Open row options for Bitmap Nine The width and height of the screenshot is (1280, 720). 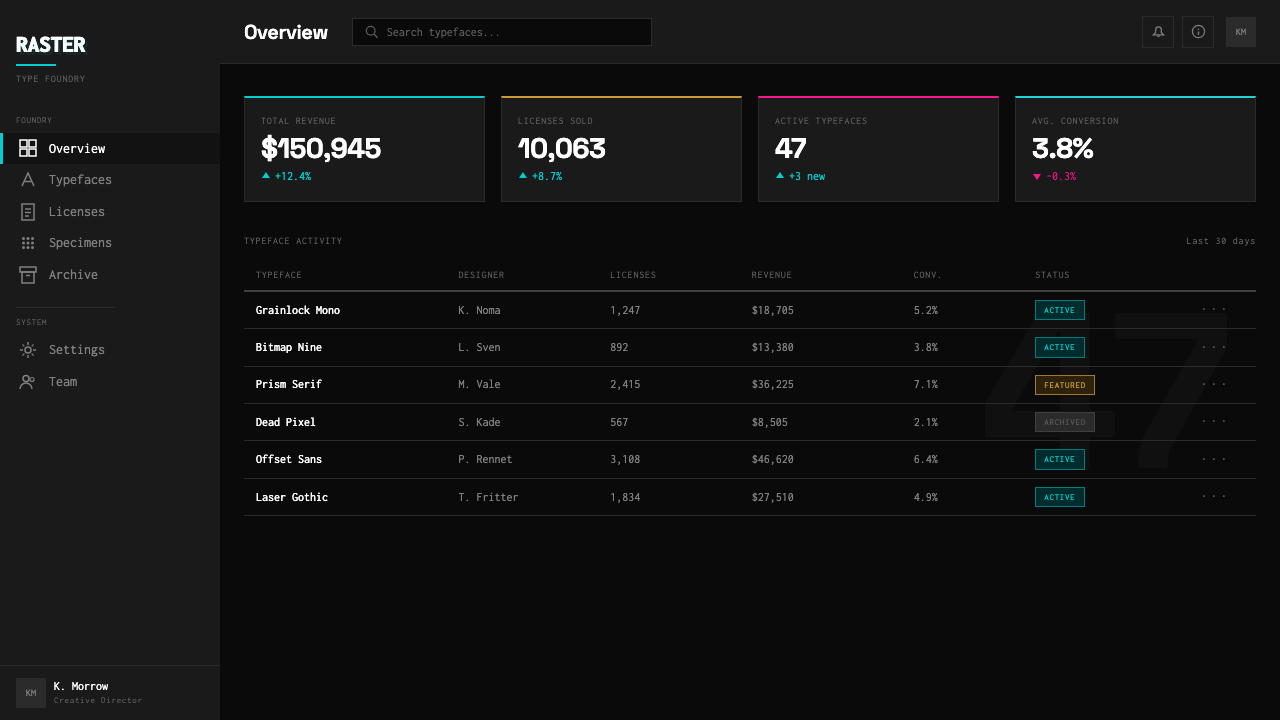[1214, 347]
